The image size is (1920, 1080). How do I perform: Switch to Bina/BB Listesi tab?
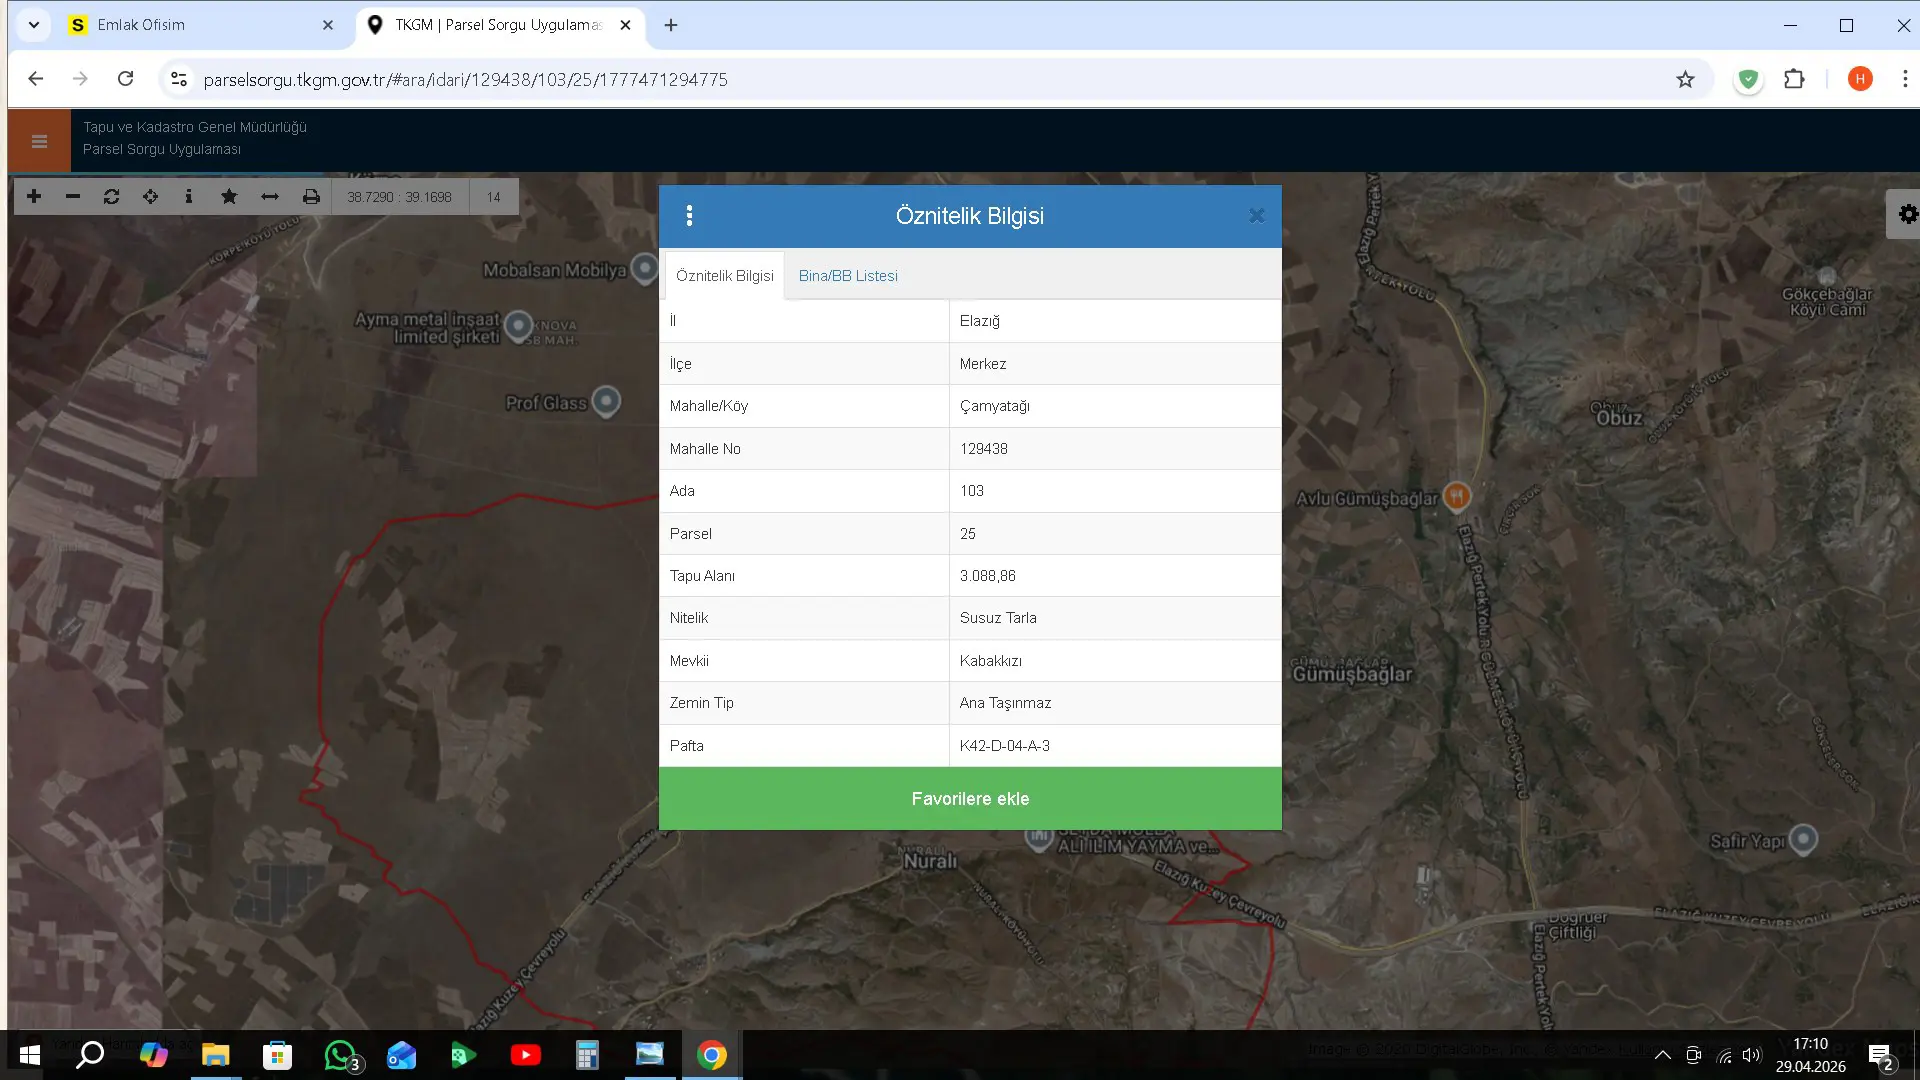(848, 276)
